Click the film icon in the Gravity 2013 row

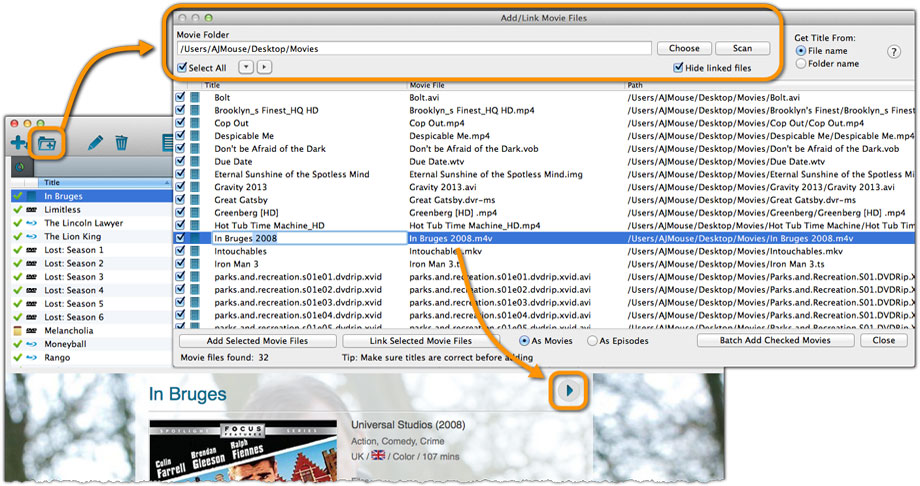(x=195, y=187)
